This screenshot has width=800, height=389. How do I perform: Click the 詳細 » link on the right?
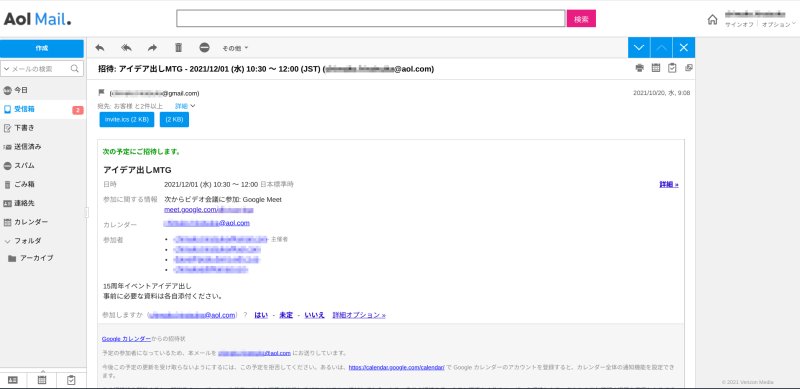(x=669, y=185)
